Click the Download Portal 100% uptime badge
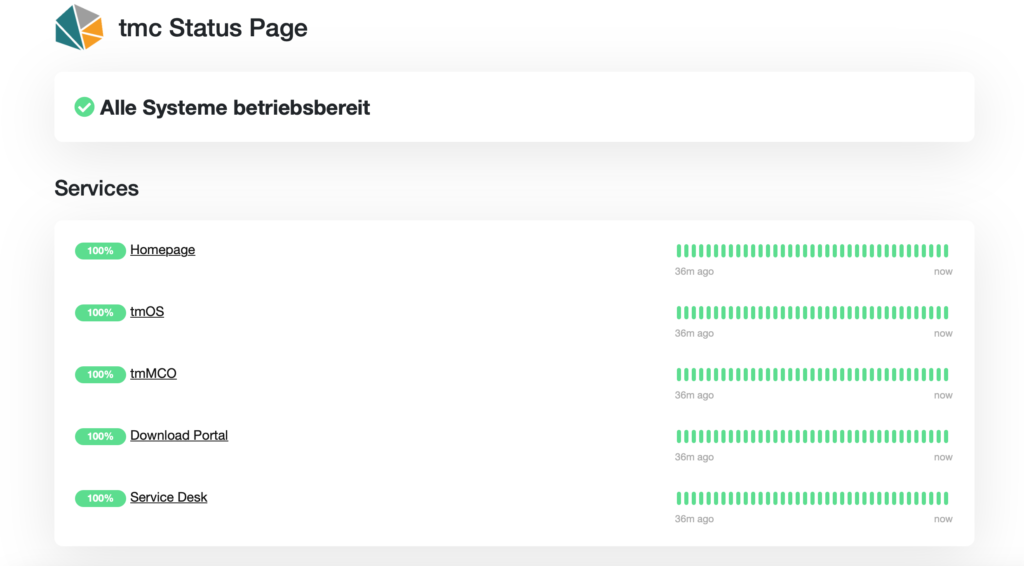This screenshot has height=566, width=1024. 100,437
